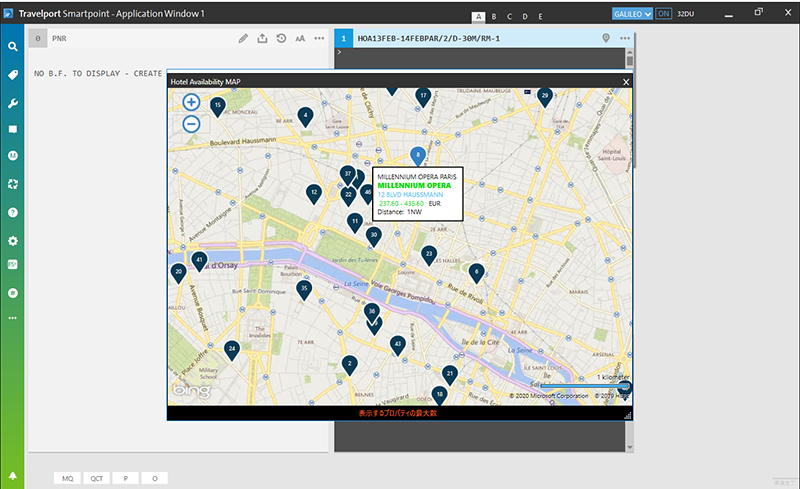Click terminal window scrollbar down arrow
800x489 pixels.
pyautogui.click(x=630, y=448)
